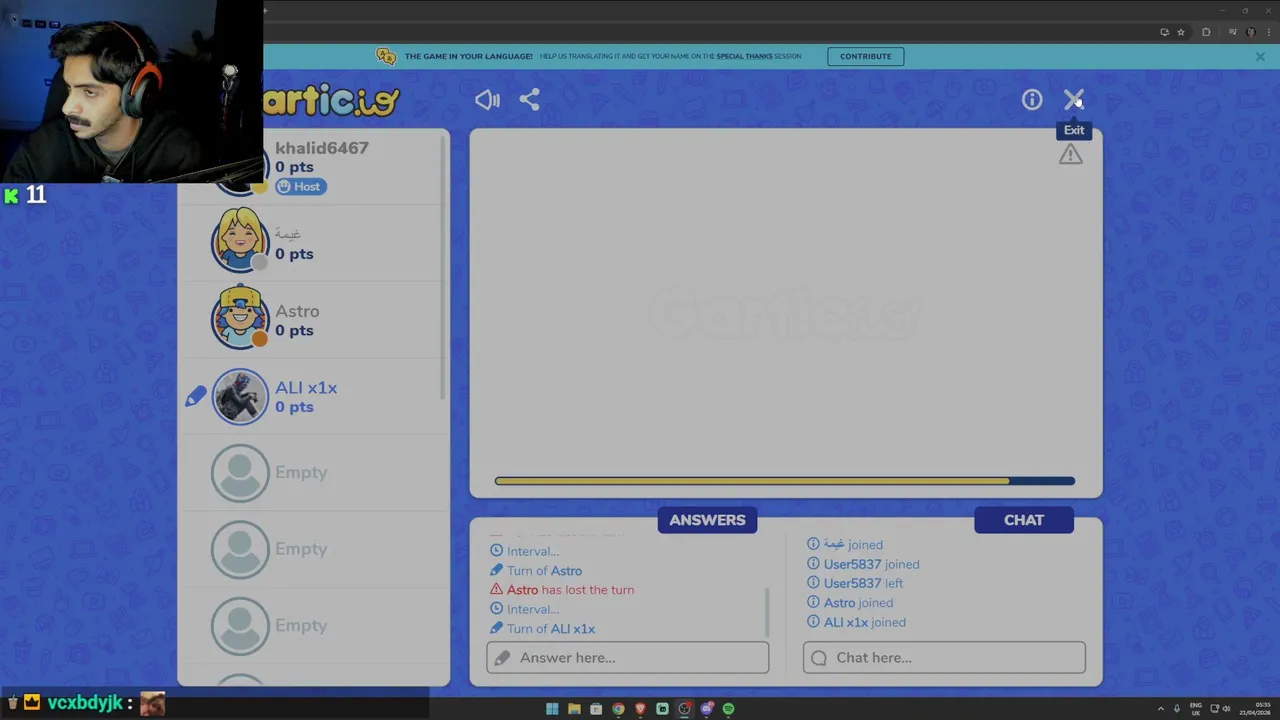
Task: Open the browser media control icon
Action: pos(1233,32)
